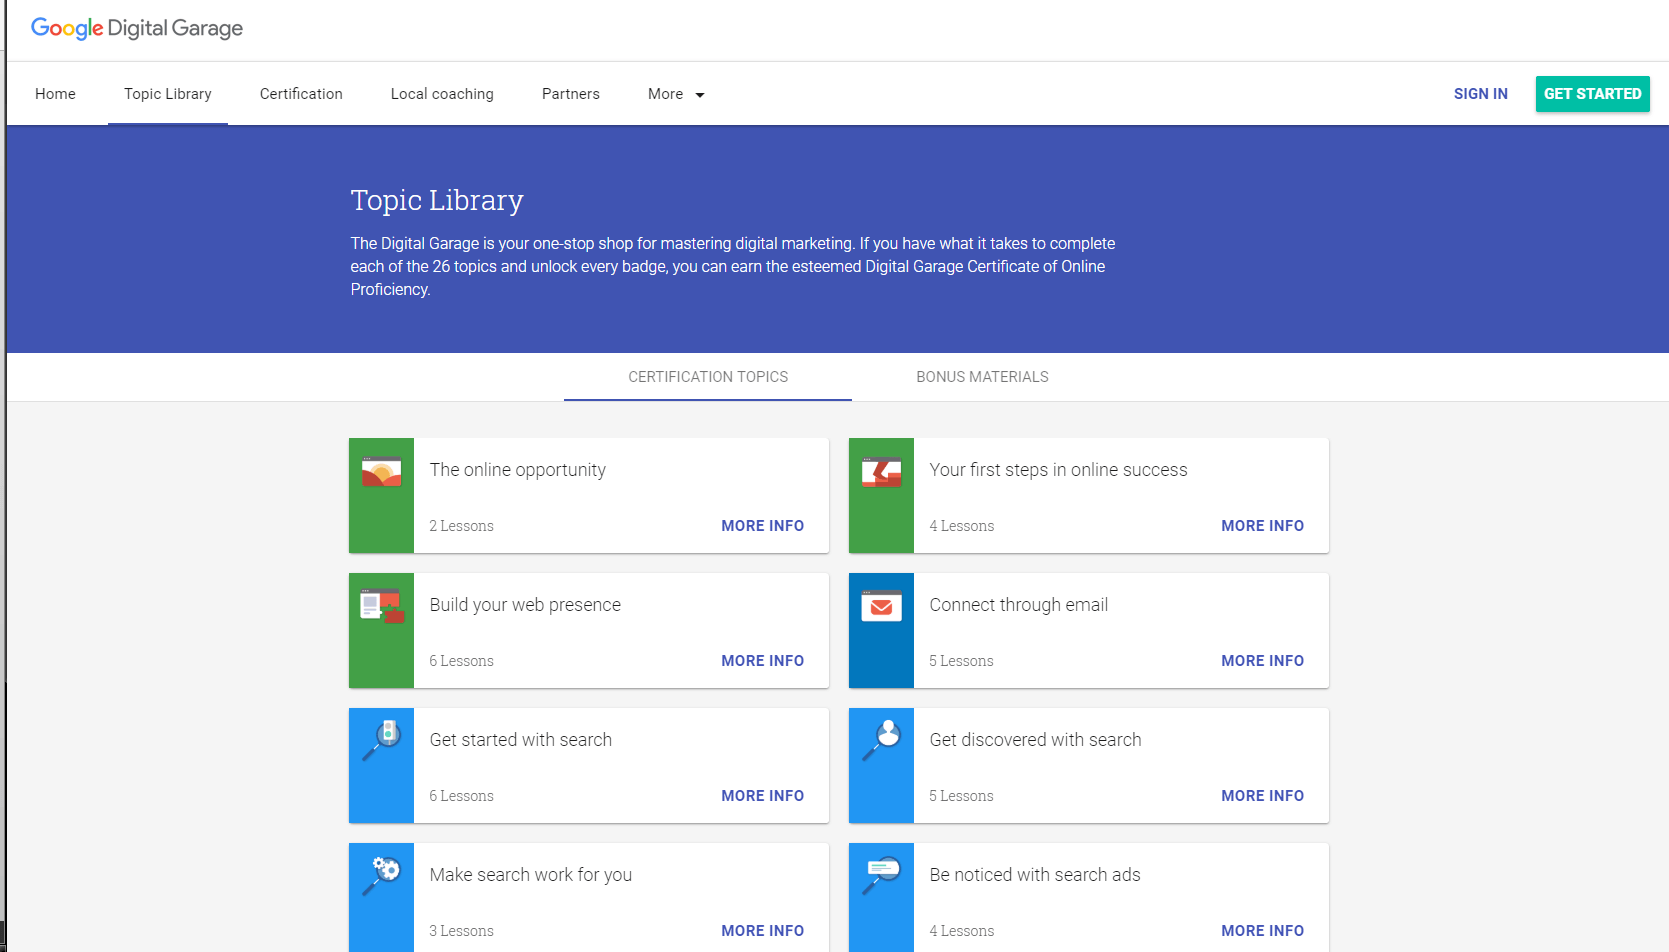Viewport: 1669px width, 952px height.
Task: Click '3 Lessons' under Make search work for you
Action: coord(461,931)
